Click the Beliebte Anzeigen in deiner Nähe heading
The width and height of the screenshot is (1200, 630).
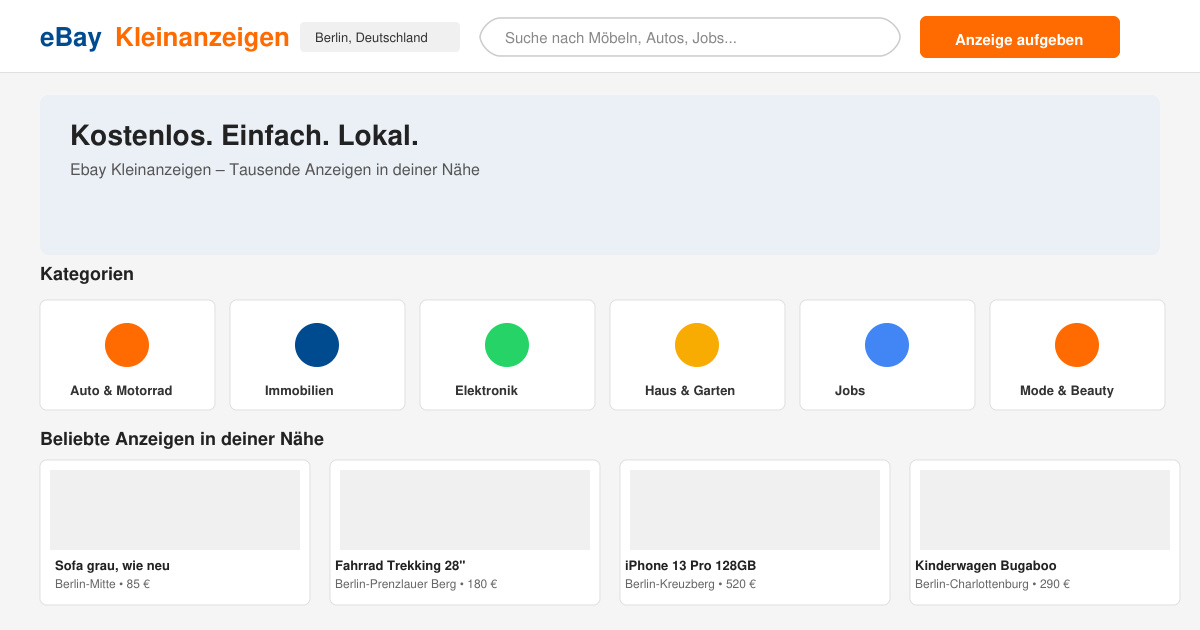pyautogui.click(x=182, y=439)
